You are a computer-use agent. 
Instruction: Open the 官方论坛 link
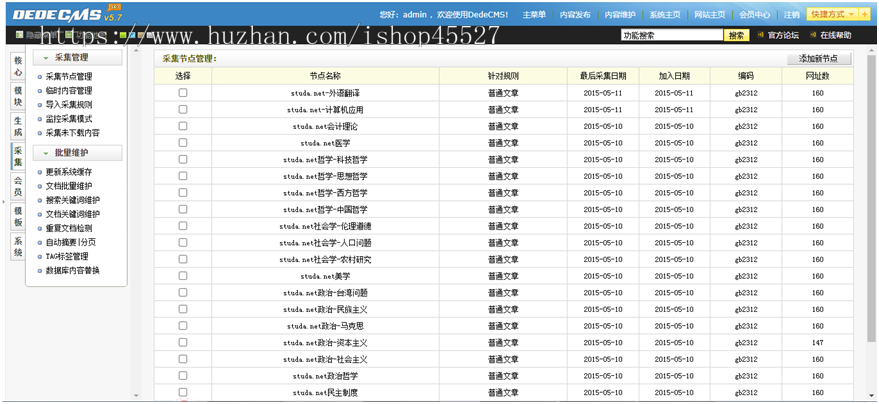pyautogui.click(x=783, y=35)
